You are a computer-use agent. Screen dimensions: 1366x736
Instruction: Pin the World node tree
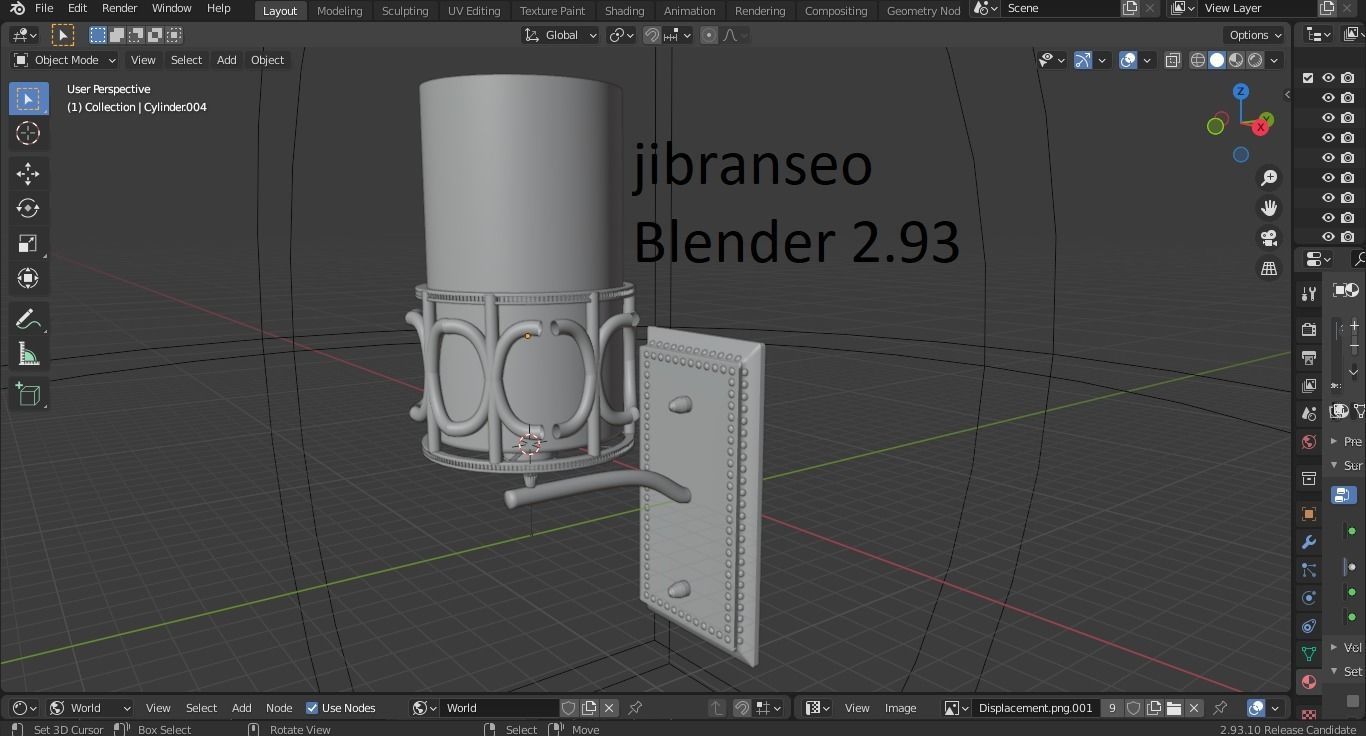(635, 708)
